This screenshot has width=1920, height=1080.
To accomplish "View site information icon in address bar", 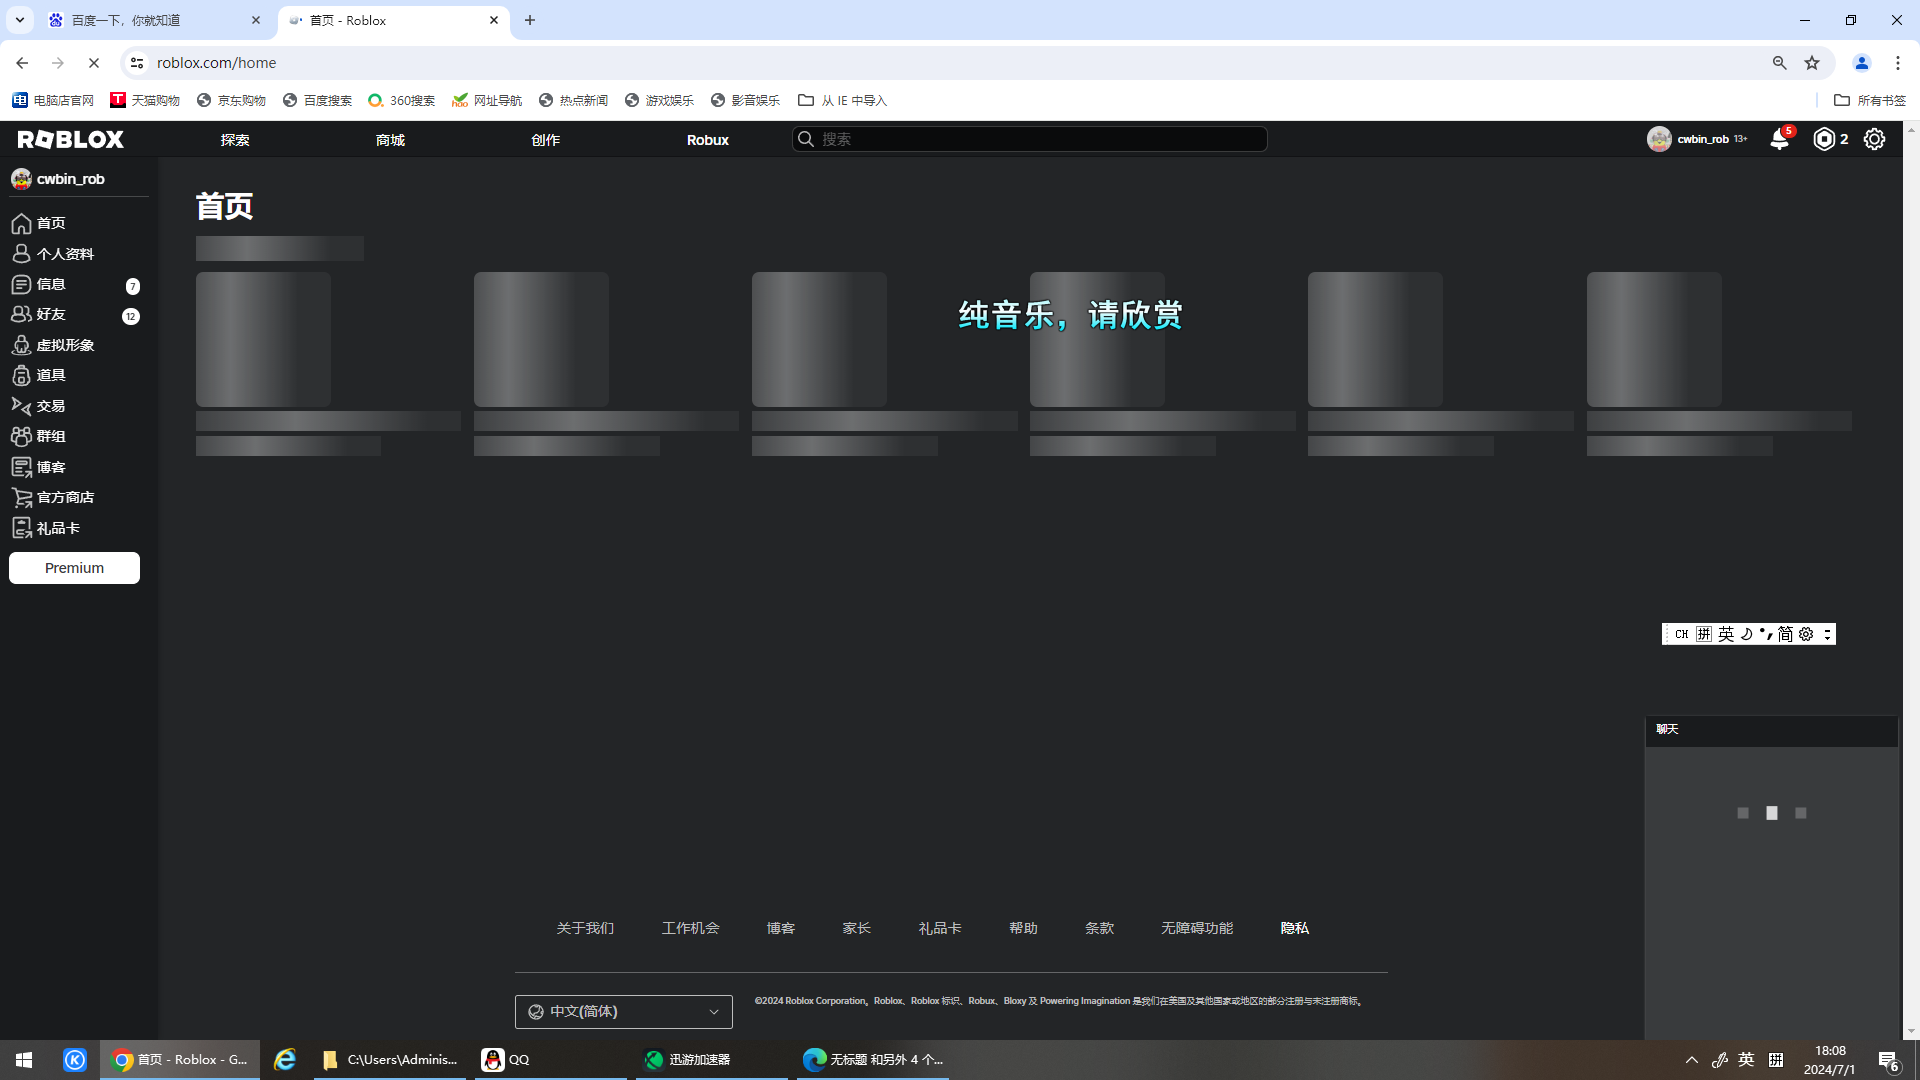I will point(137,63).
